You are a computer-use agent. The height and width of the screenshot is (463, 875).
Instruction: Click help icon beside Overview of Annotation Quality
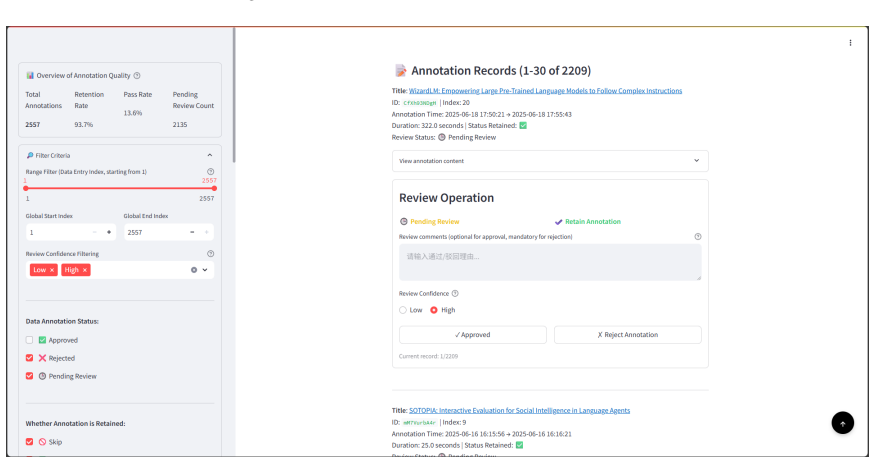click(x=137, y=75)
